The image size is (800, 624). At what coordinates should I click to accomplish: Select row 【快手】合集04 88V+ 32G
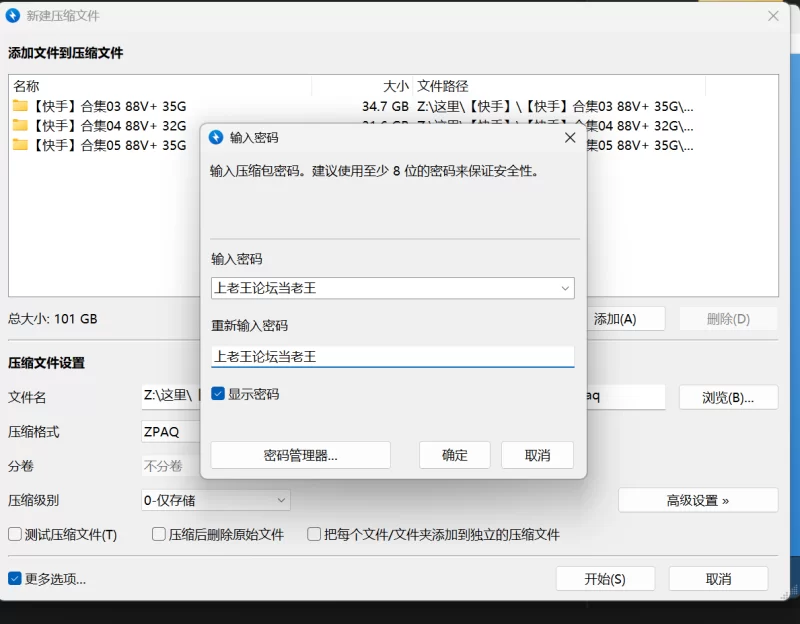[109, 126]
